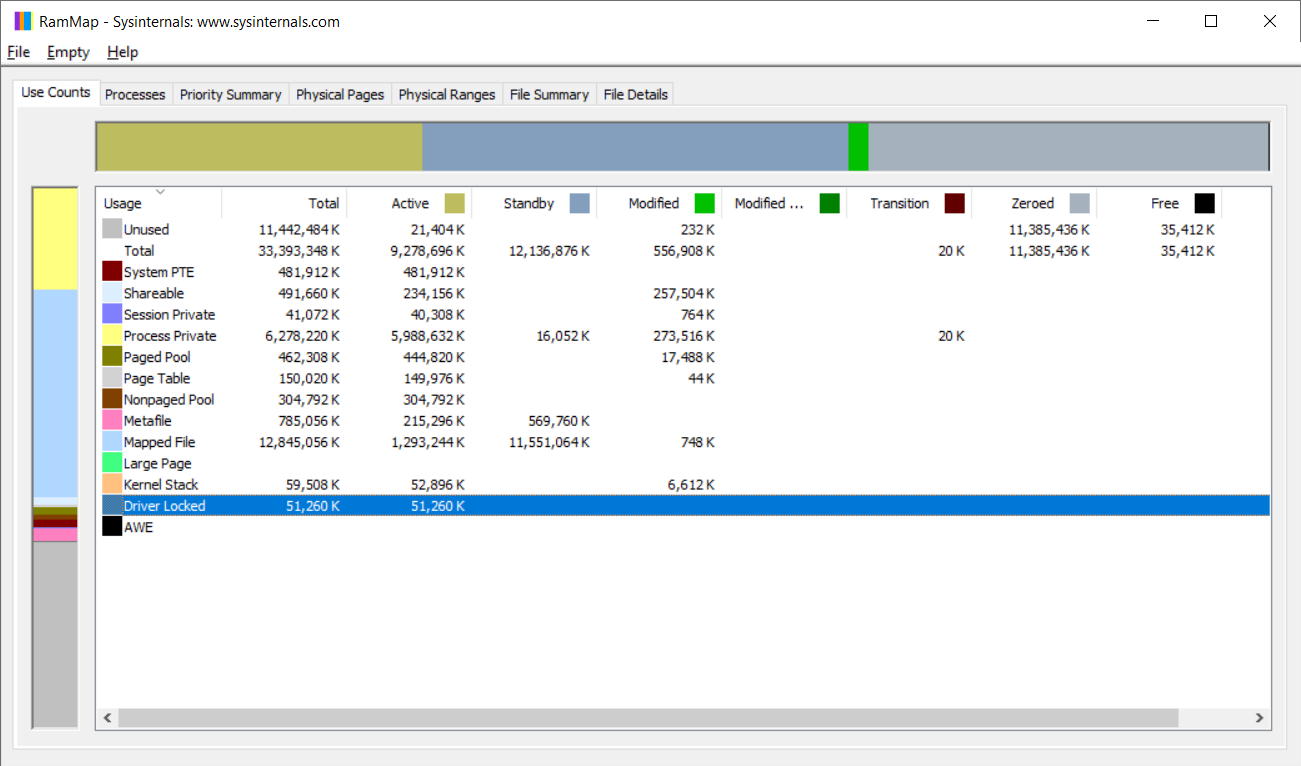Select the Use Counts tab

56,92
